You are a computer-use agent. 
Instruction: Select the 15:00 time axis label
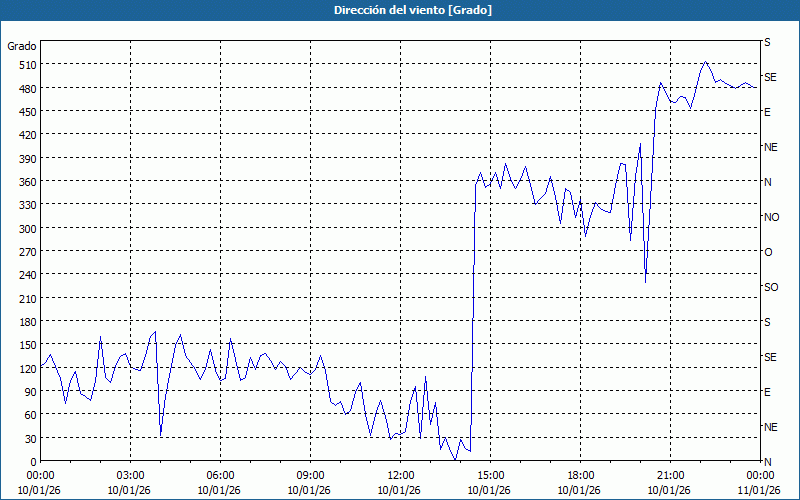[490, 475]
